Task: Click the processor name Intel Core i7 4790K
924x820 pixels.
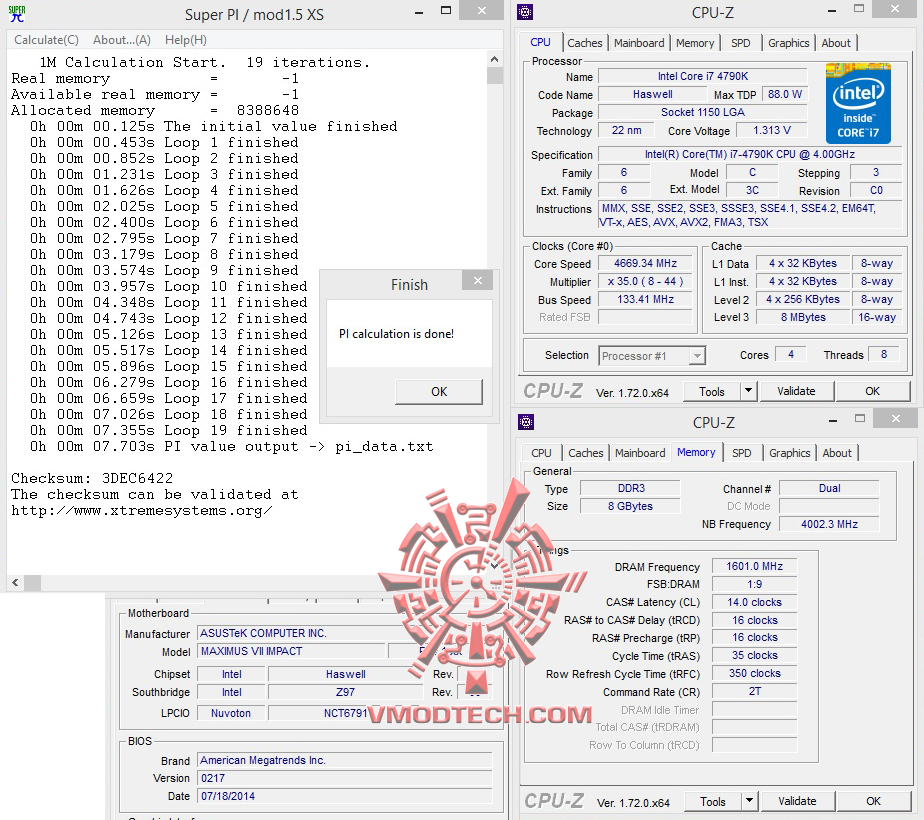Action: (x=702, y=76)
